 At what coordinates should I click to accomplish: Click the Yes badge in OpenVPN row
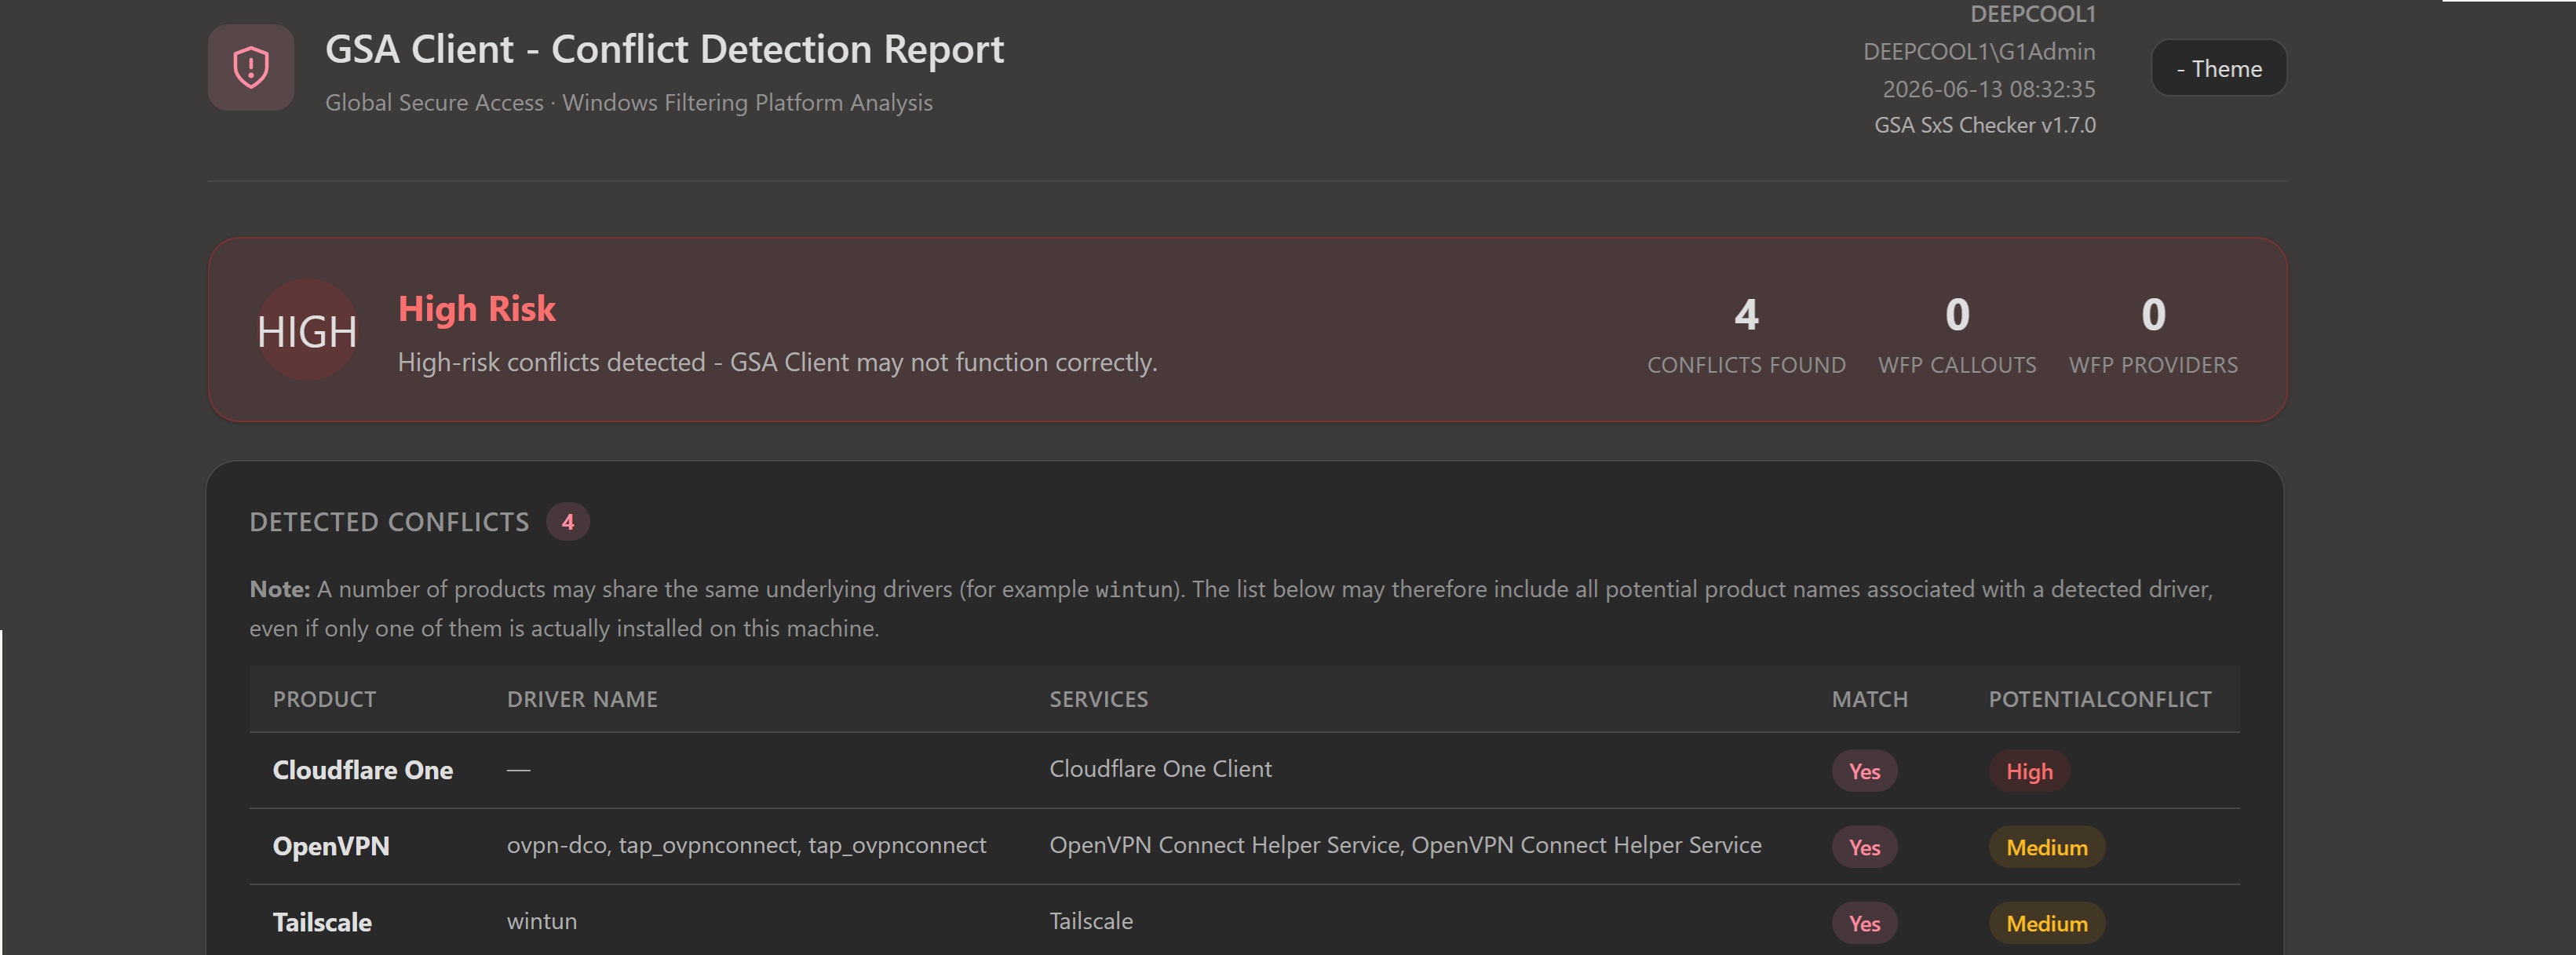pos(1864,847)
